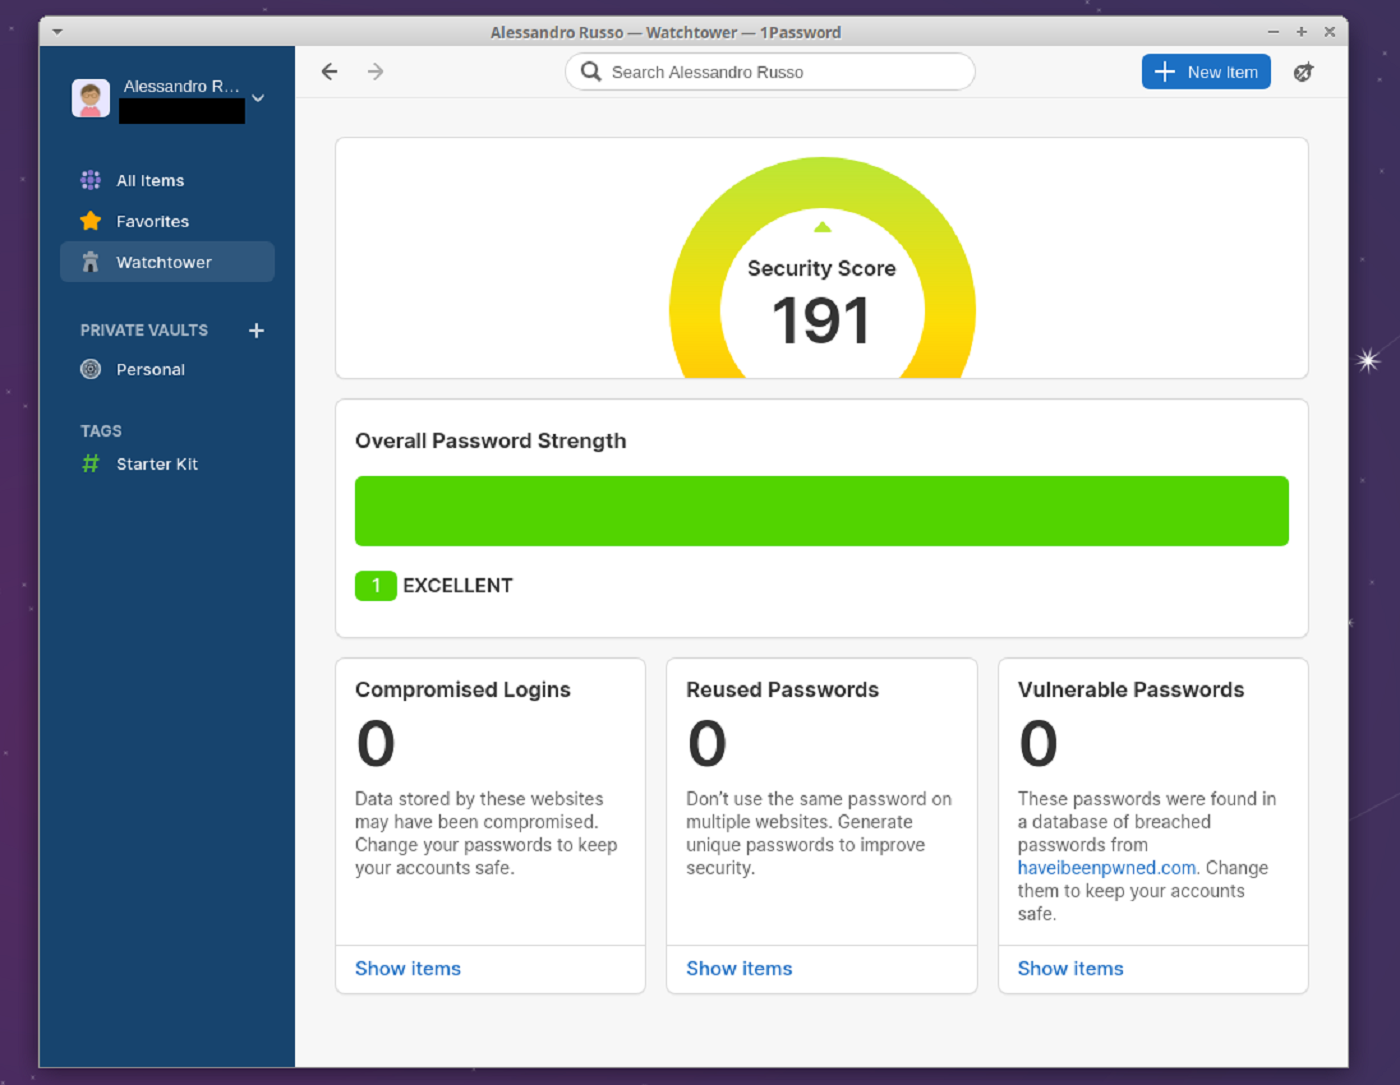Select the All Items grid icon
Viewport: 1400px width, 1085px height.
pyautogui.click(x=90, y=180)
